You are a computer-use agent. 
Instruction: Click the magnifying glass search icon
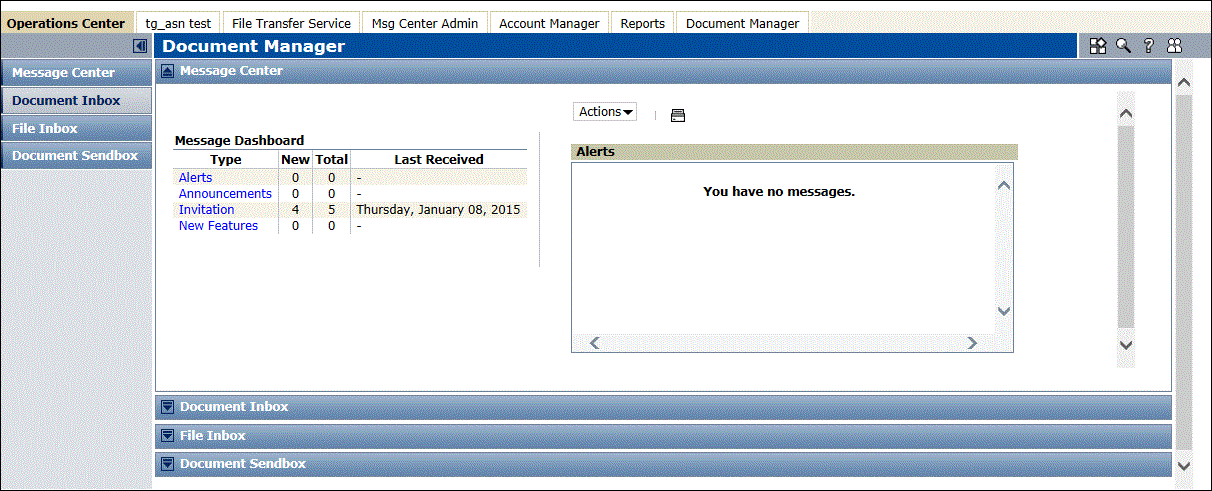(1123, 46)
